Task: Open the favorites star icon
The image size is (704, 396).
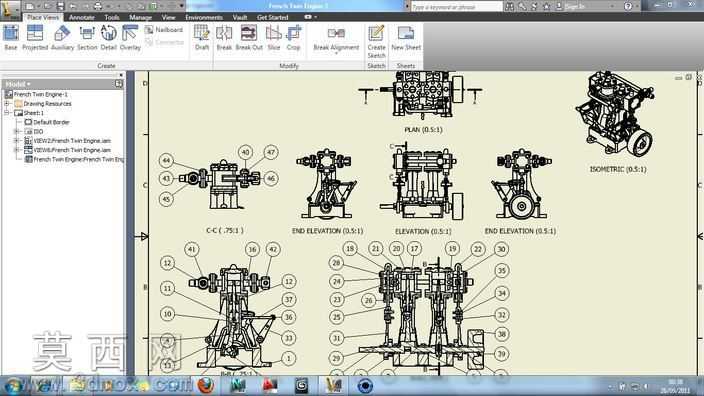Action: point(546,6)
